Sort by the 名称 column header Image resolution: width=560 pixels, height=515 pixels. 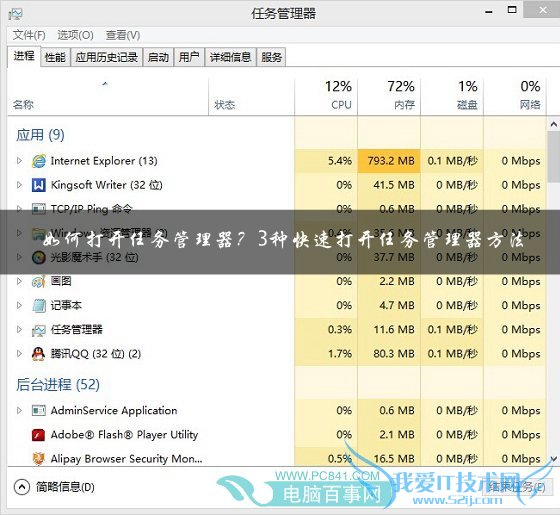[x=108, y=96]
